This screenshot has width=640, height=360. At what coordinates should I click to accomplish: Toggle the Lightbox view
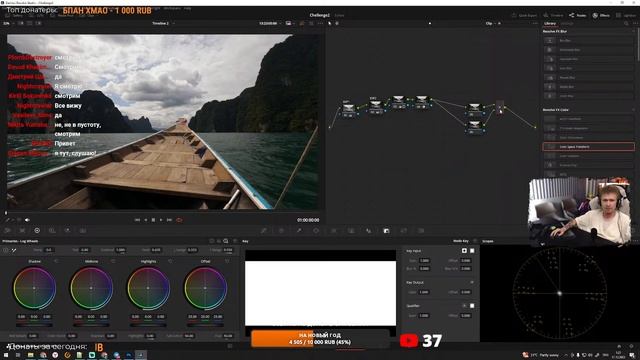point(626,16)
